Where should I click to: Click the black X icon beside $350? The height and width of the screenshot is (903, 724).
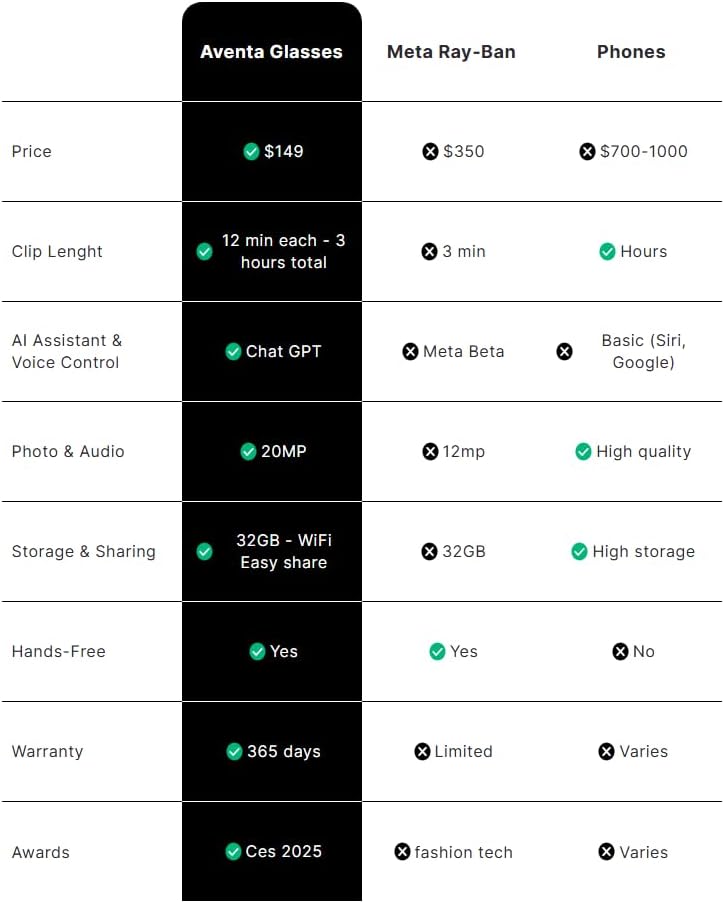coord(430,152)
